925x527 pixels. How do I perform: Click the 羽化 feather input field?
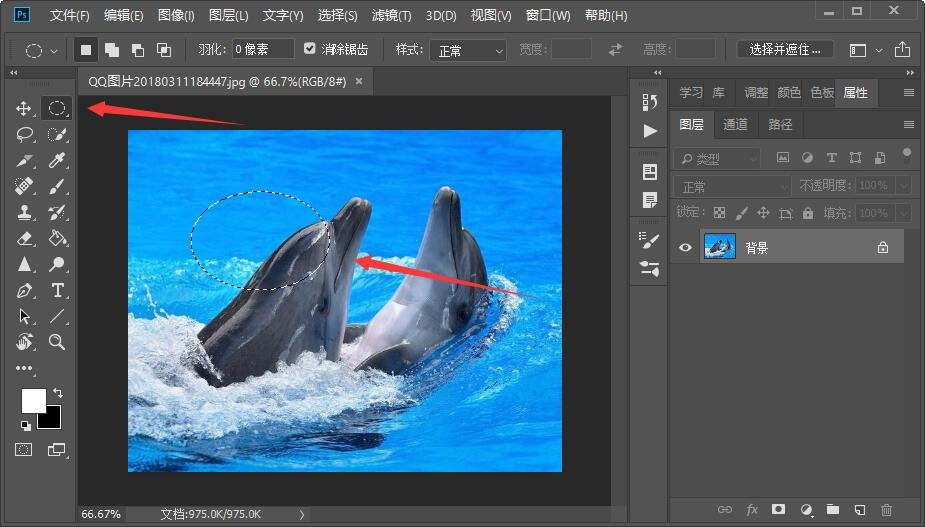263,49
